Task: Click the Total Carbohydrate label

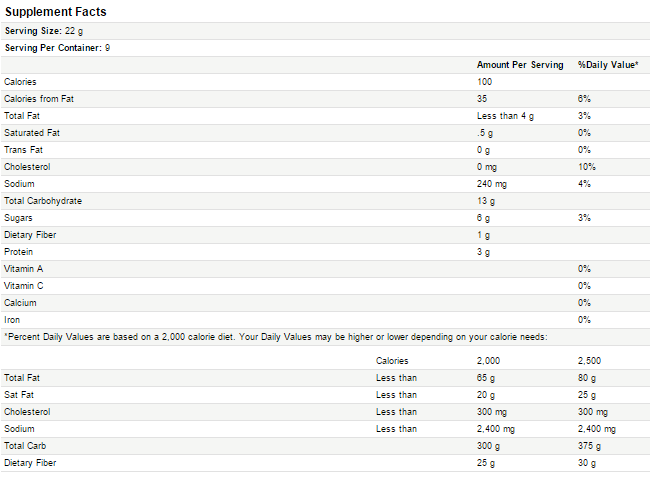Action: (43, 201)
